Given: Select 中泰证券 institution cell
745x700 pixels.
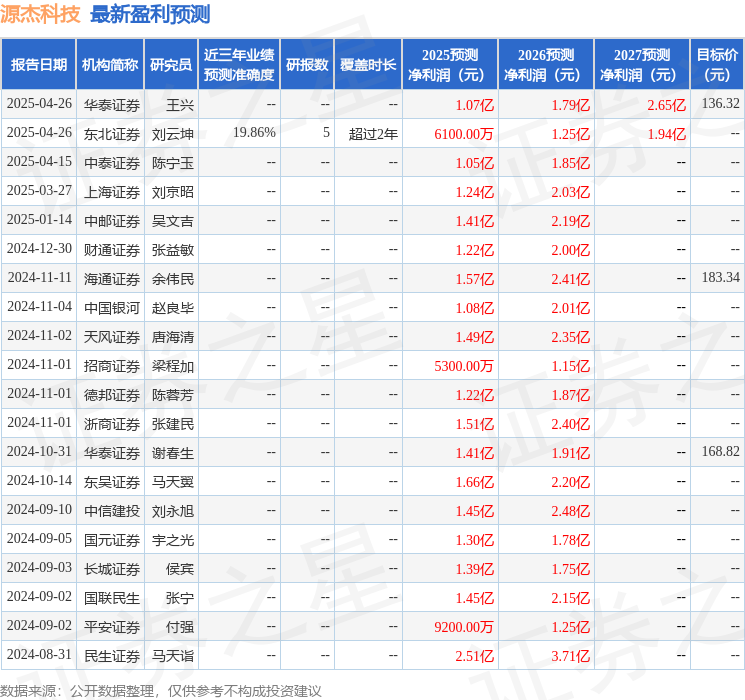Looking at the screenshot, I should [x=112, y=163].
